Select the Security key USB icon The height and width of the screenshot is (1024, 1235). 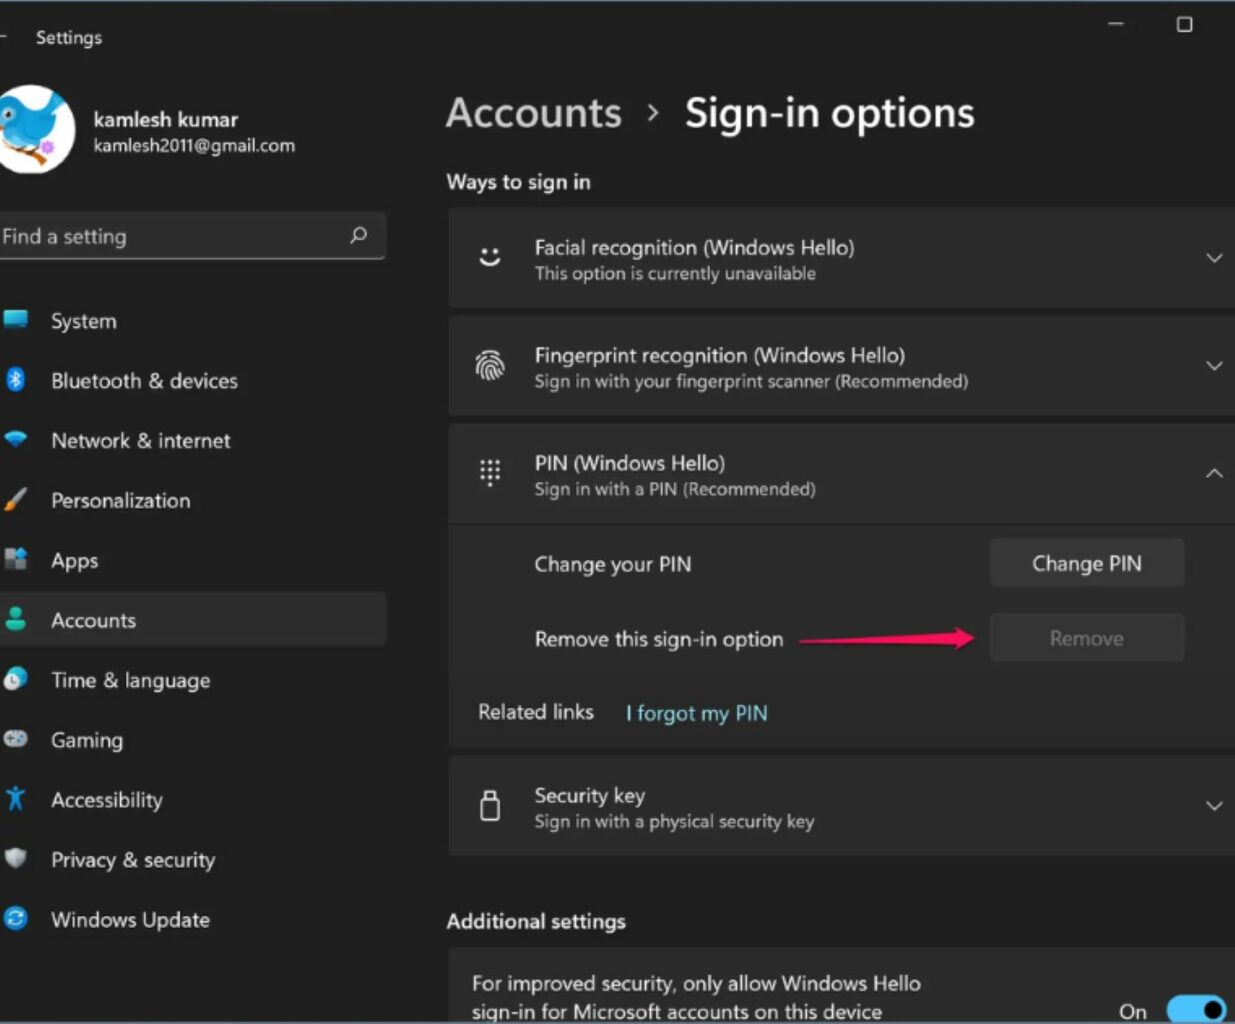click(x=489, y=806)
